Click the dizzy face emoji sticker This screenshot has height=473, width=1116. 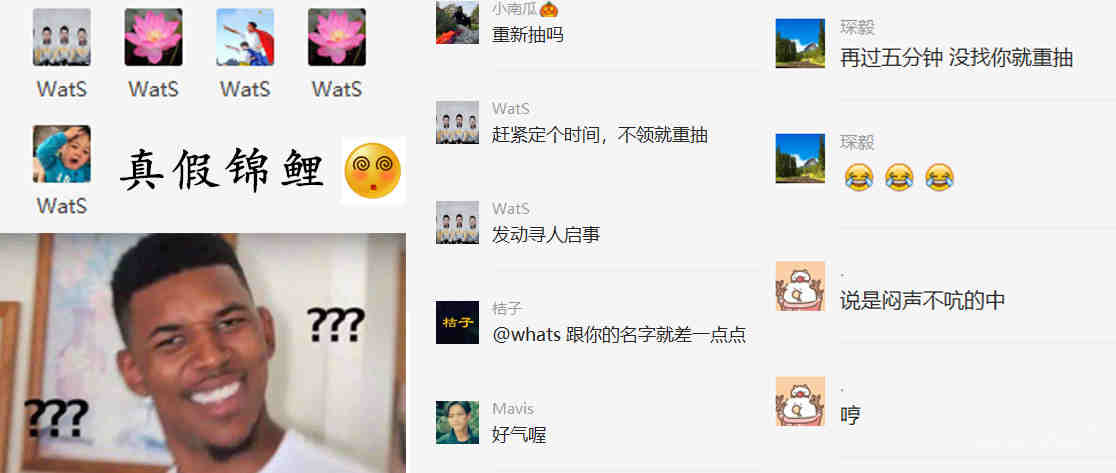pyautogui.click(x=372, y=170)
